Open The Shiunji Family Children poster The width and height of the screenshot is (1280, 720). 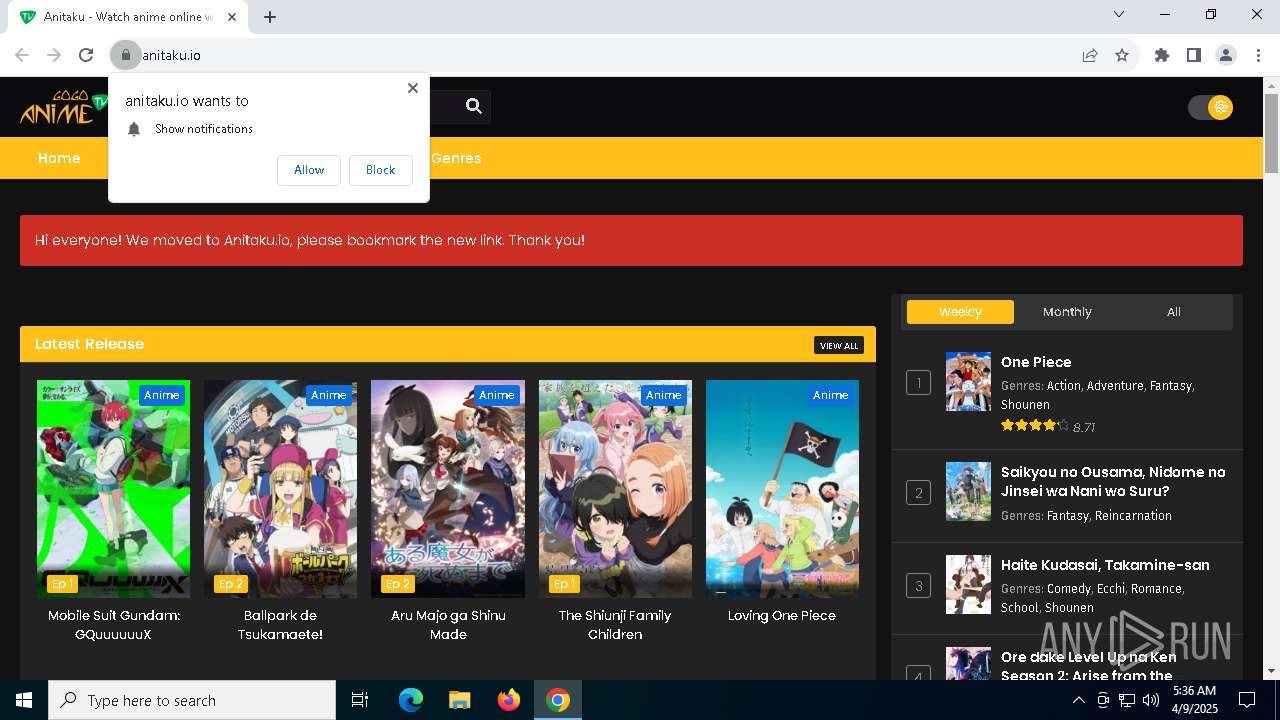click(x=615, y=489)
